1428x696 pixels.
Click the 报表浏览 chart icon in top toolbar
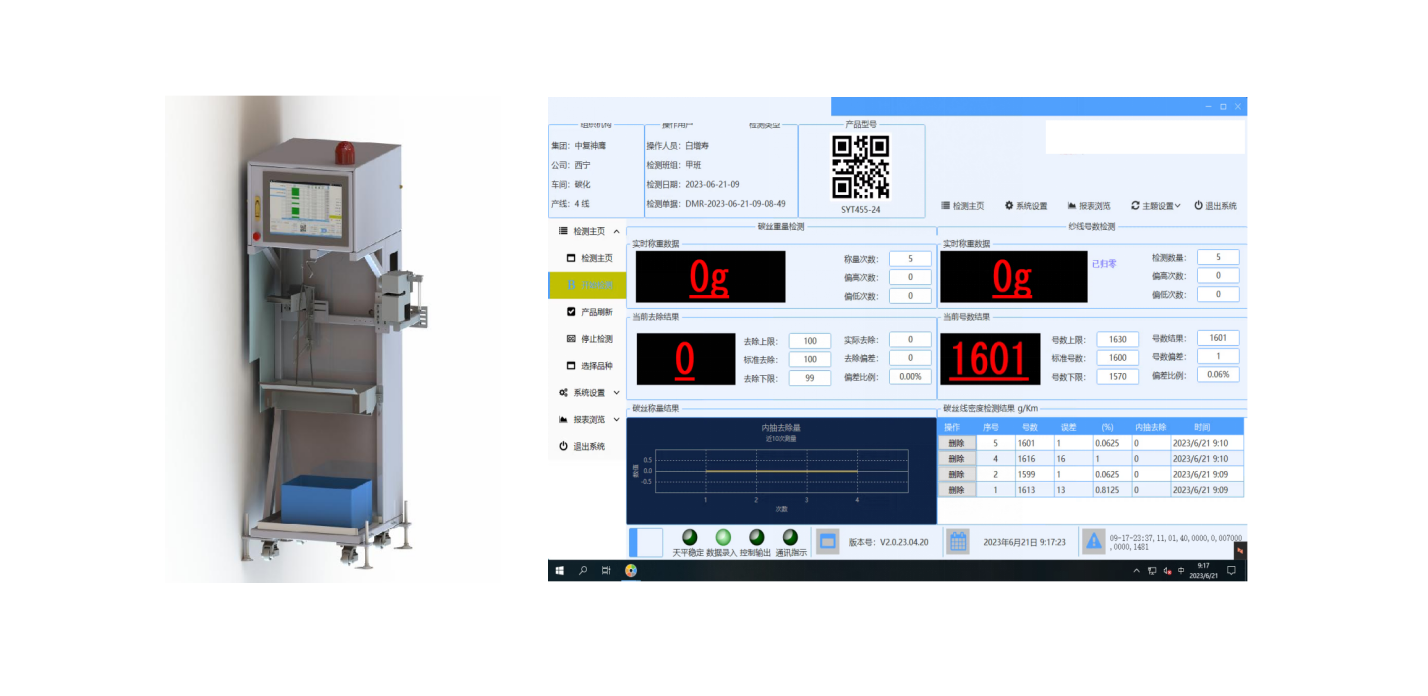pos(1071,206)
